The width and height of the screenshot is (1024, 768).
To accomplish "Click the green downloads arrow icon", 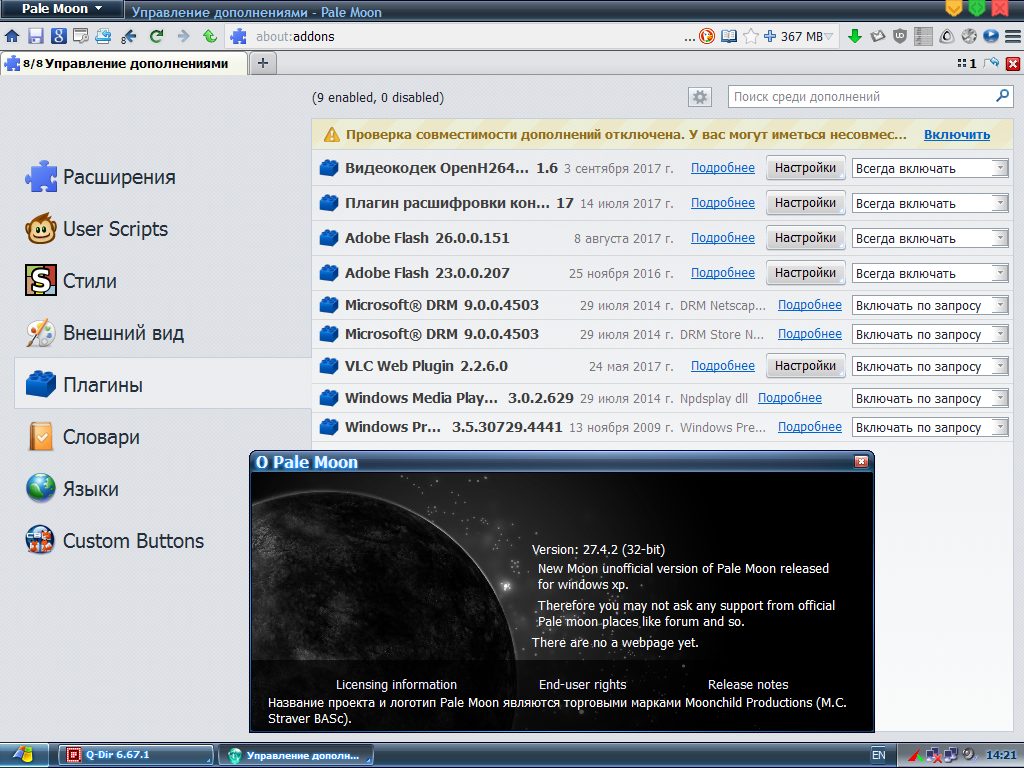I will [854, 36].
